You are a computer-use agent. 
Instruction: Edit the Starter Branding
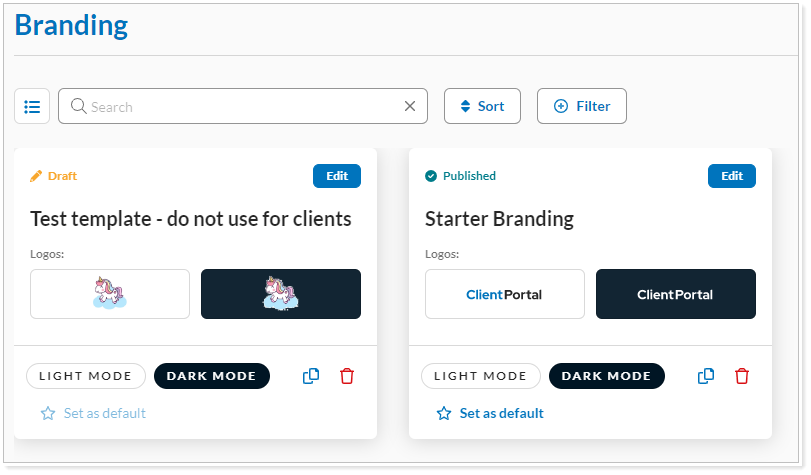tap(732, 176)
